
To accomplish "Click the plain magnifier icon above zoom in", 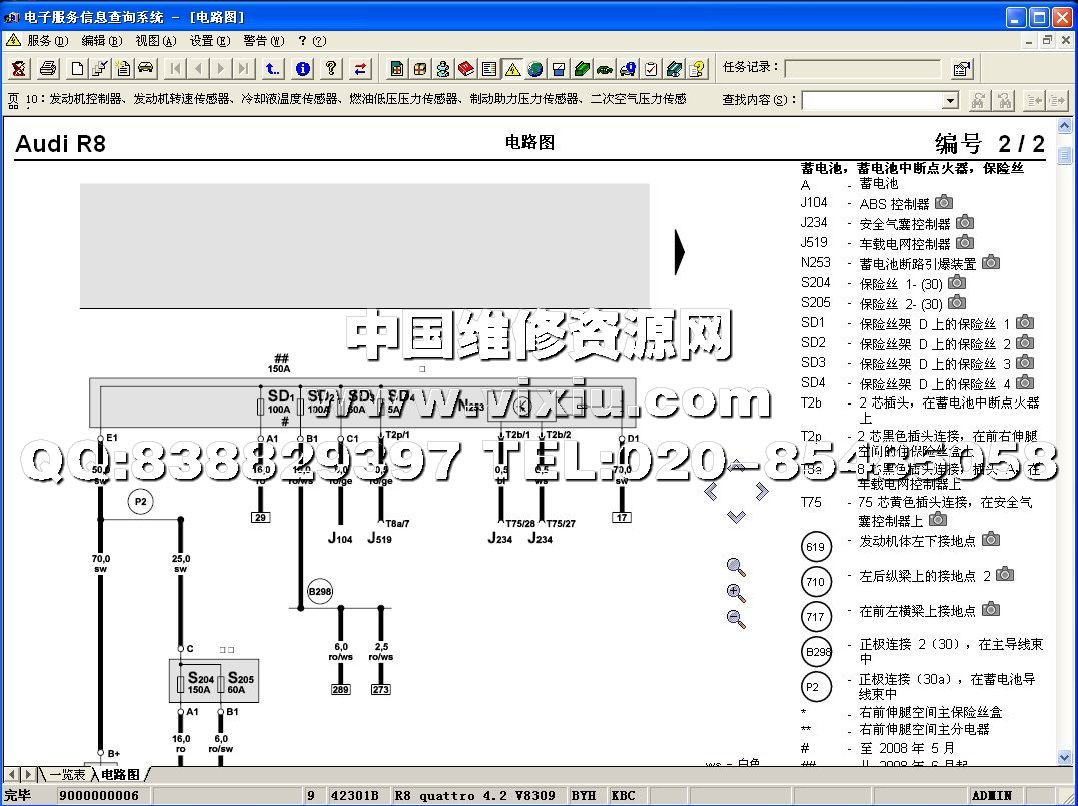I will tap(736, 567).
